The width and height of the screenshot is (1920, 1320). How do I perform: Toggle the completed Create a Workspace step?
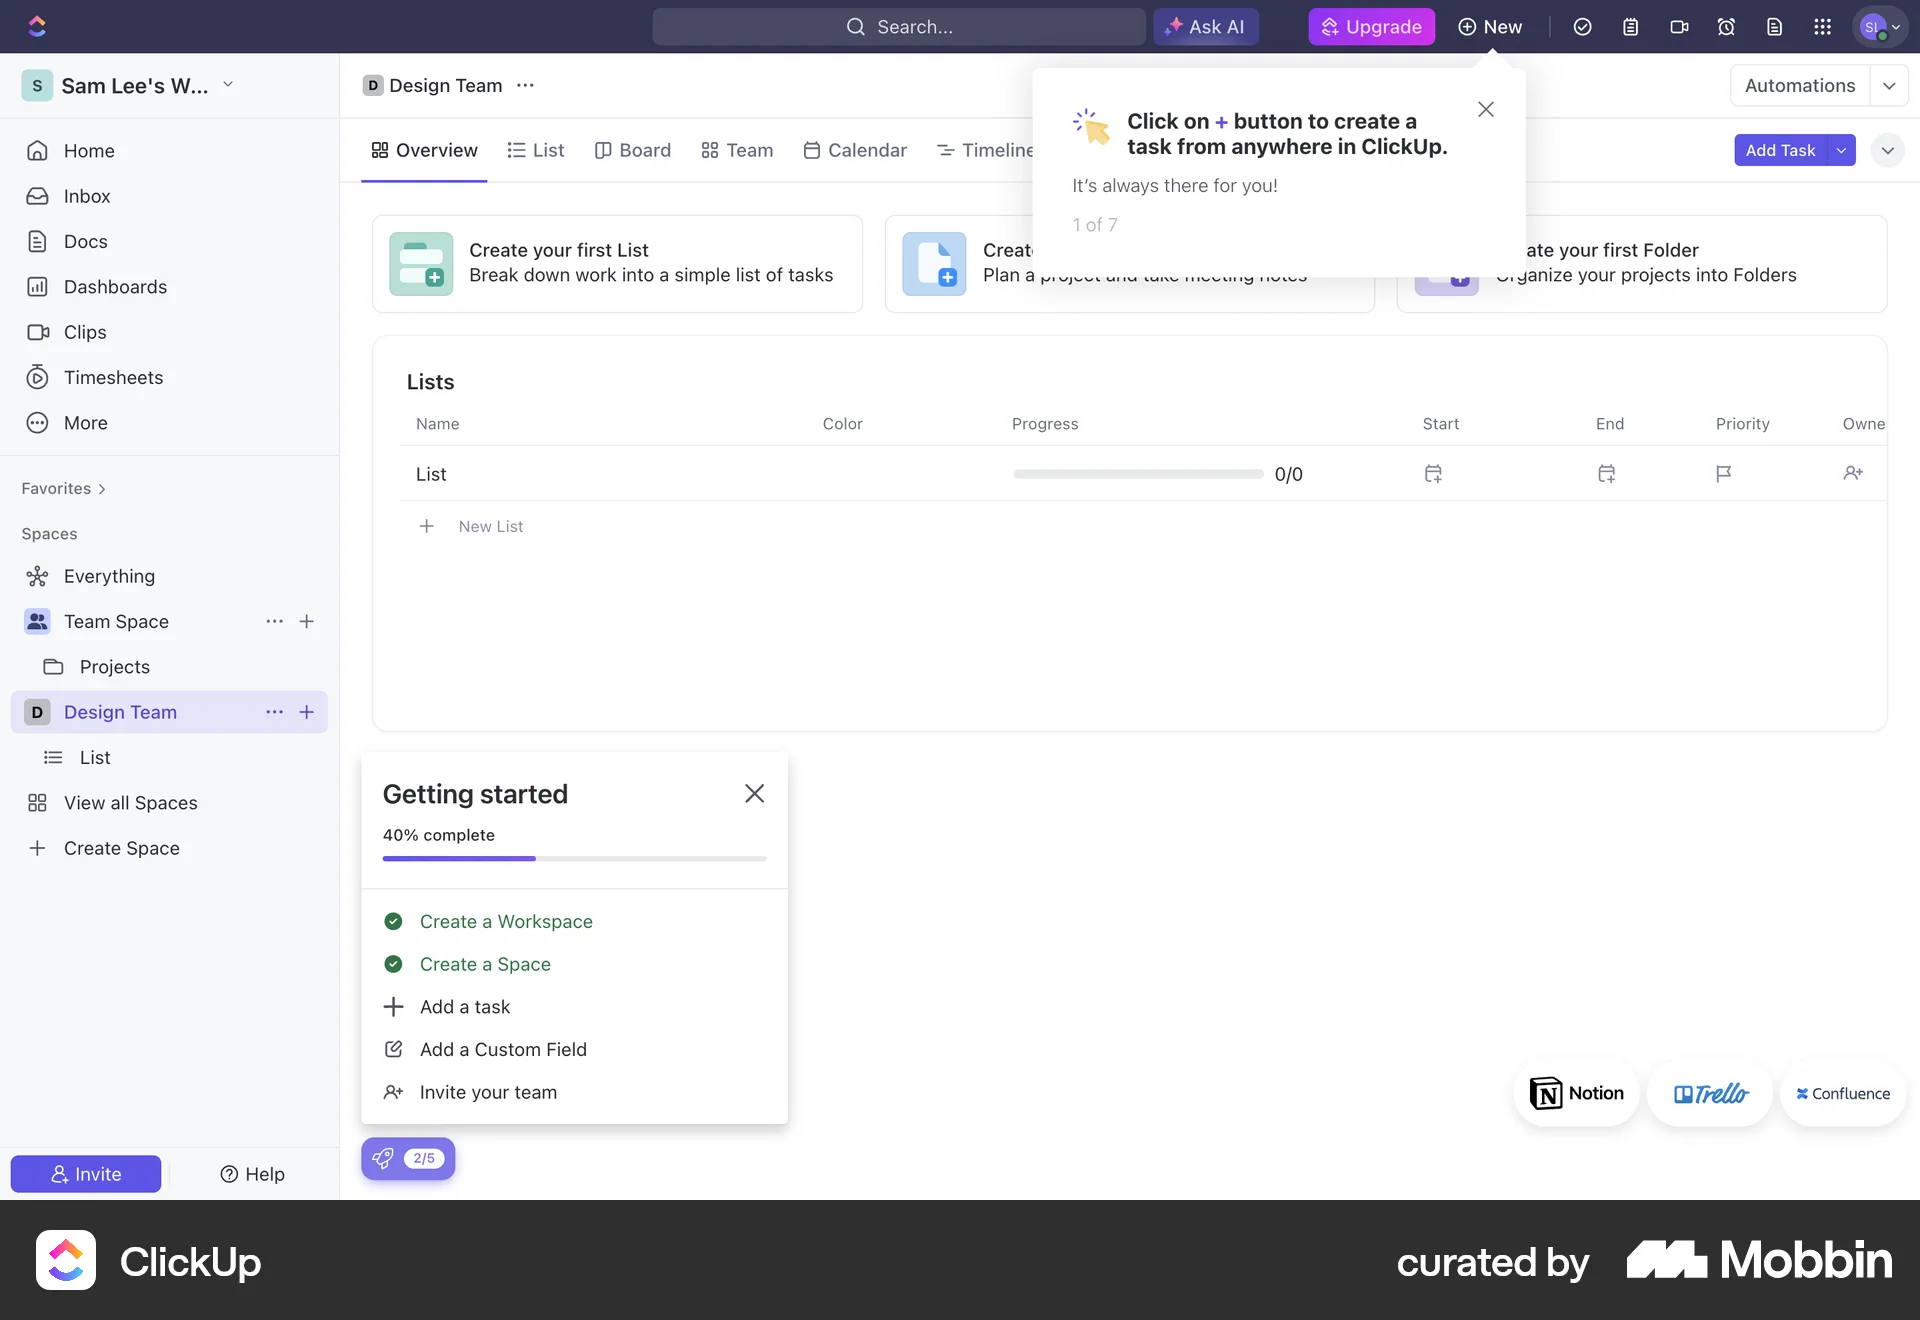pyautogui.click(x=393, y=921)
